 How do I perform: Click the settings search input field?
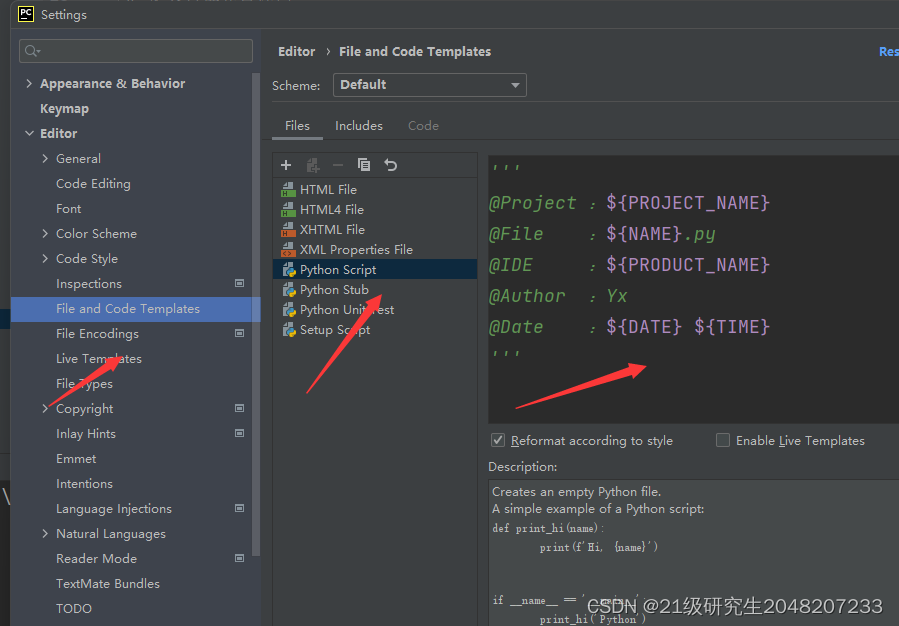[x=136, y=51]
